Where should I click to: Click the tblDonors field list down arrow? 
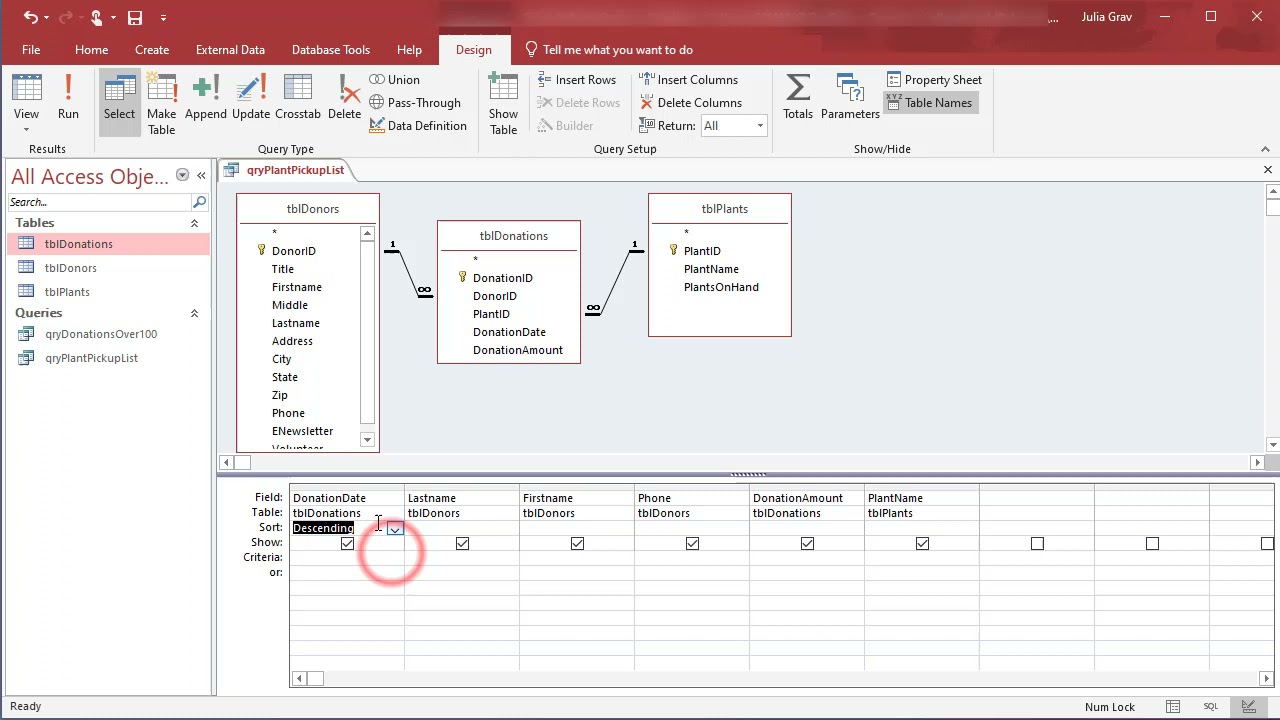[367, 440]
